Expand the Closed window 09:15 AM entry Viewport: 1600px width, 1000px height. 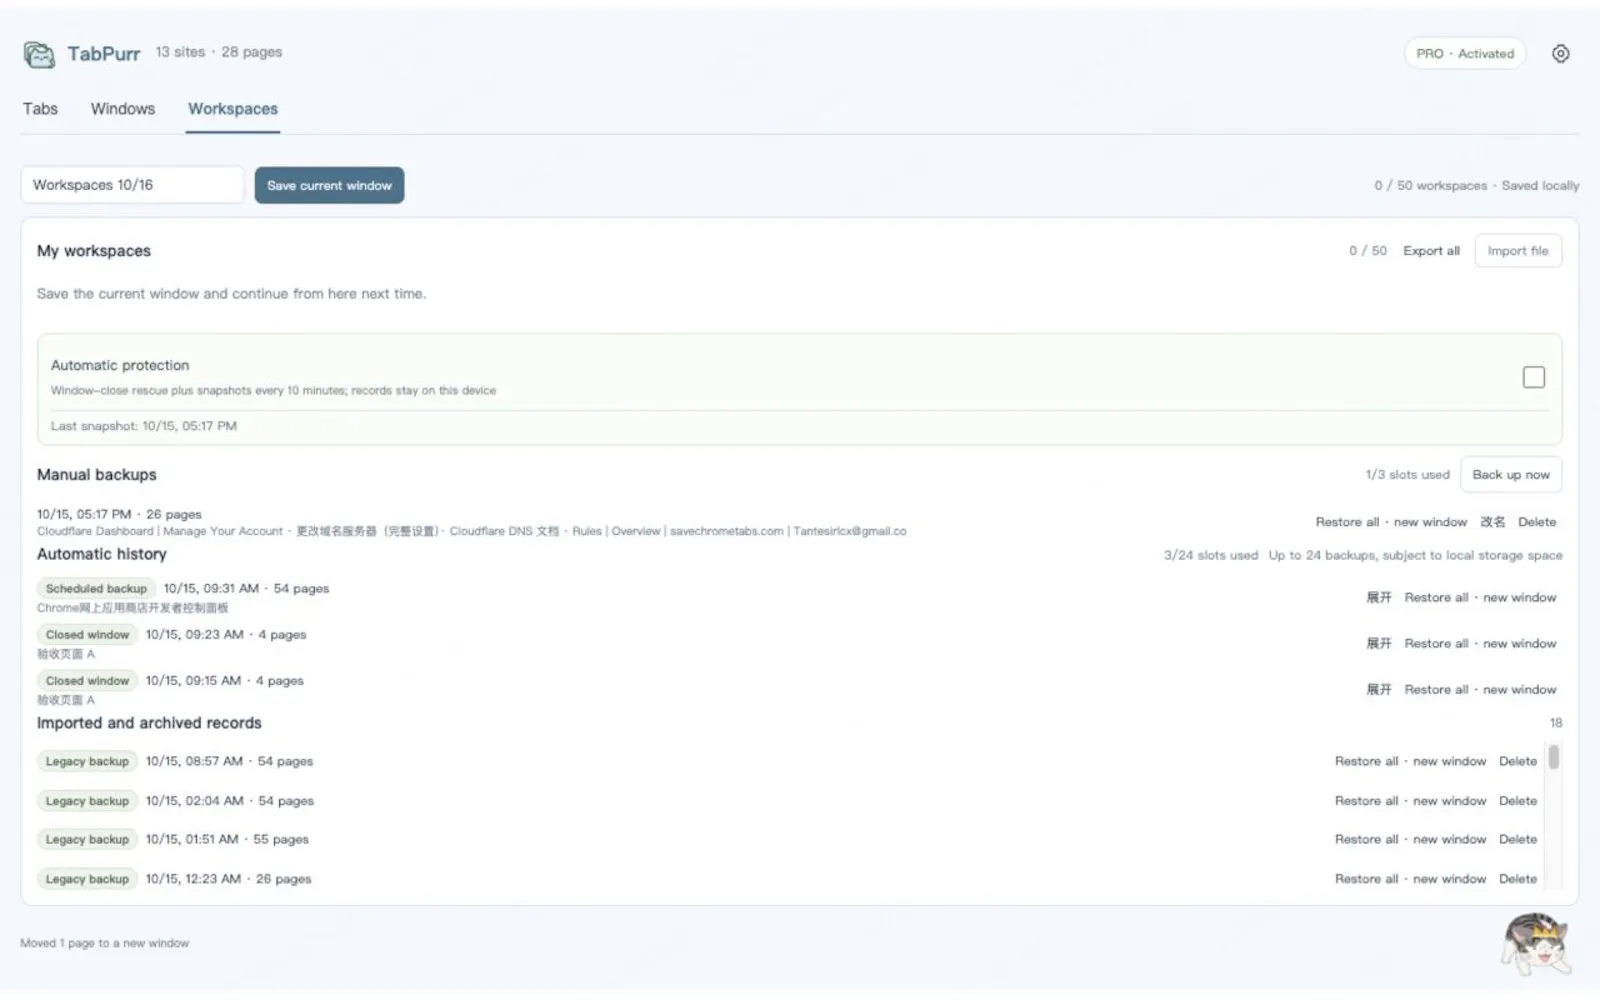coord(1379,689)
